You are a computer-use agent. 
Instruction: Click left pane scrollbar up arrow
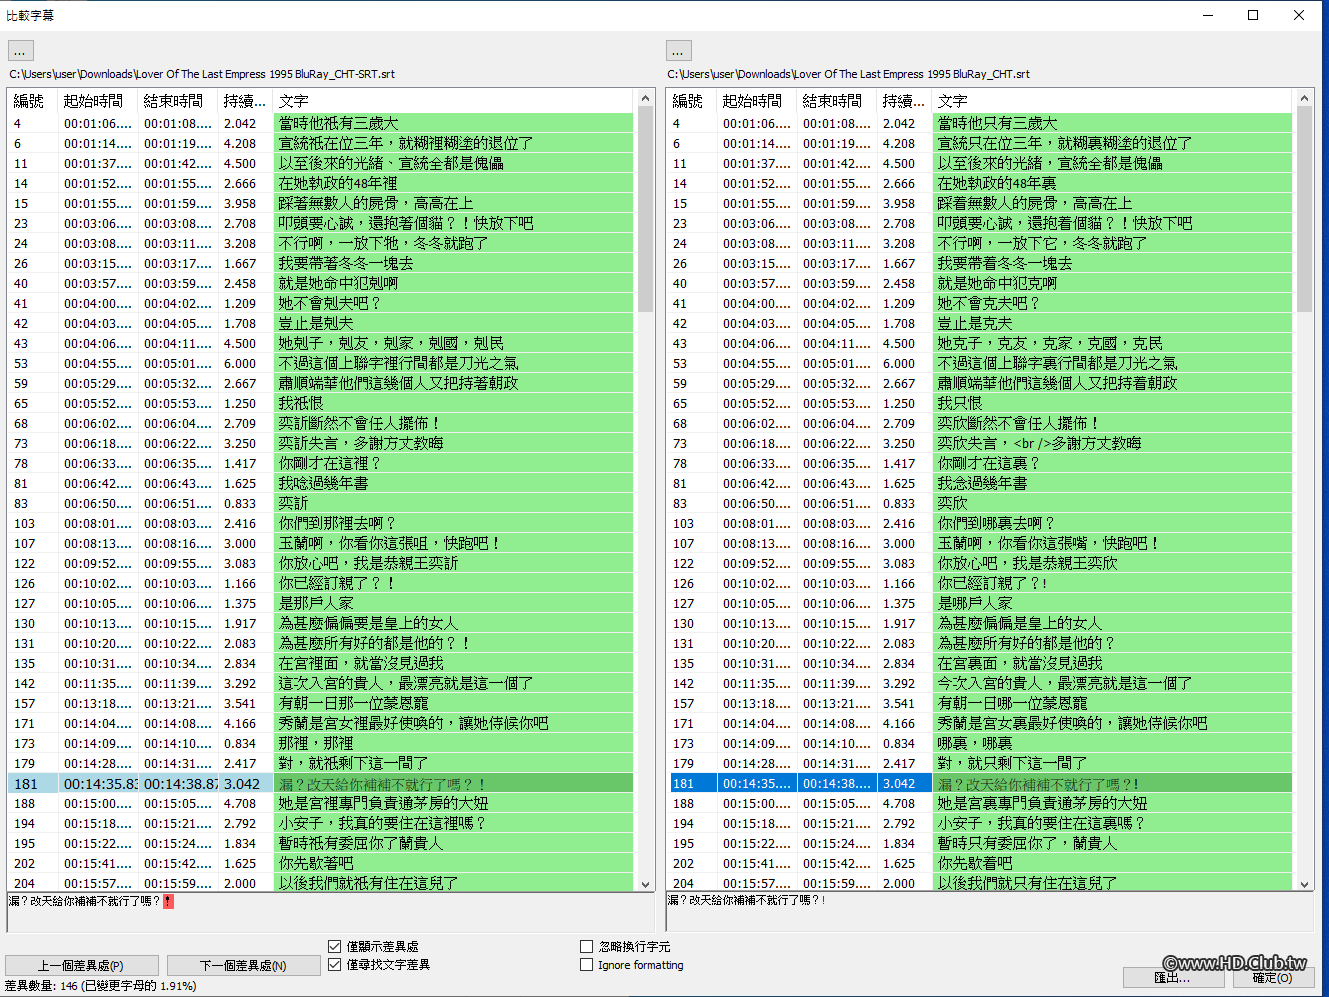[x=645, y=98]
